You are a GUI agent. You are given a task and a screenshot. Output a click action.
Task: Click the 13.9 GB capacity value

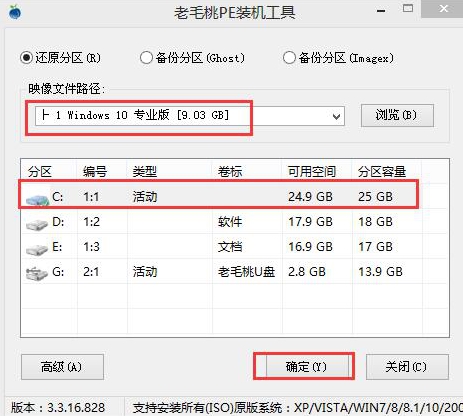click(380, 272)
